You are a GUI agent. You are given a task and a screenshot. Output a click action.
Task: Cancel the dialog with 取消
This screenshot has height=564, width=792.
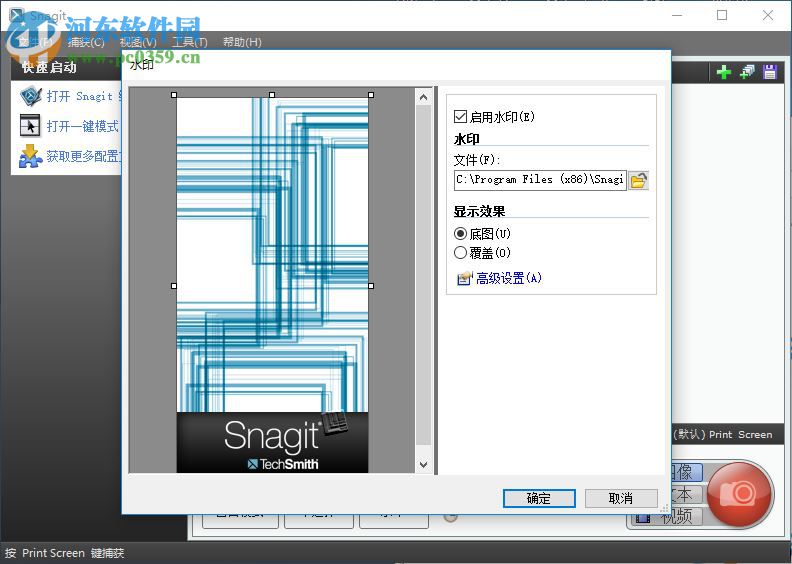tap(621, 498)
